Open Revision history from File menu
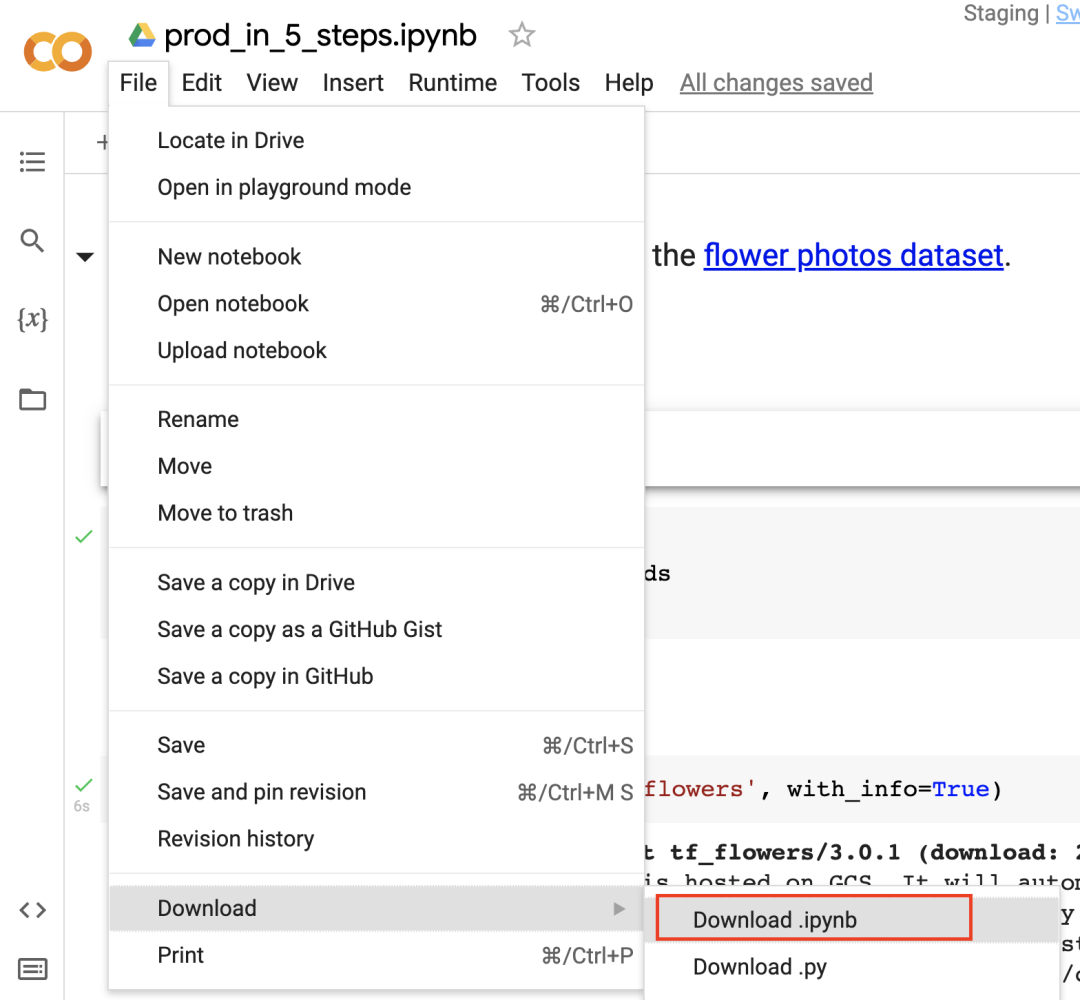 236,839
